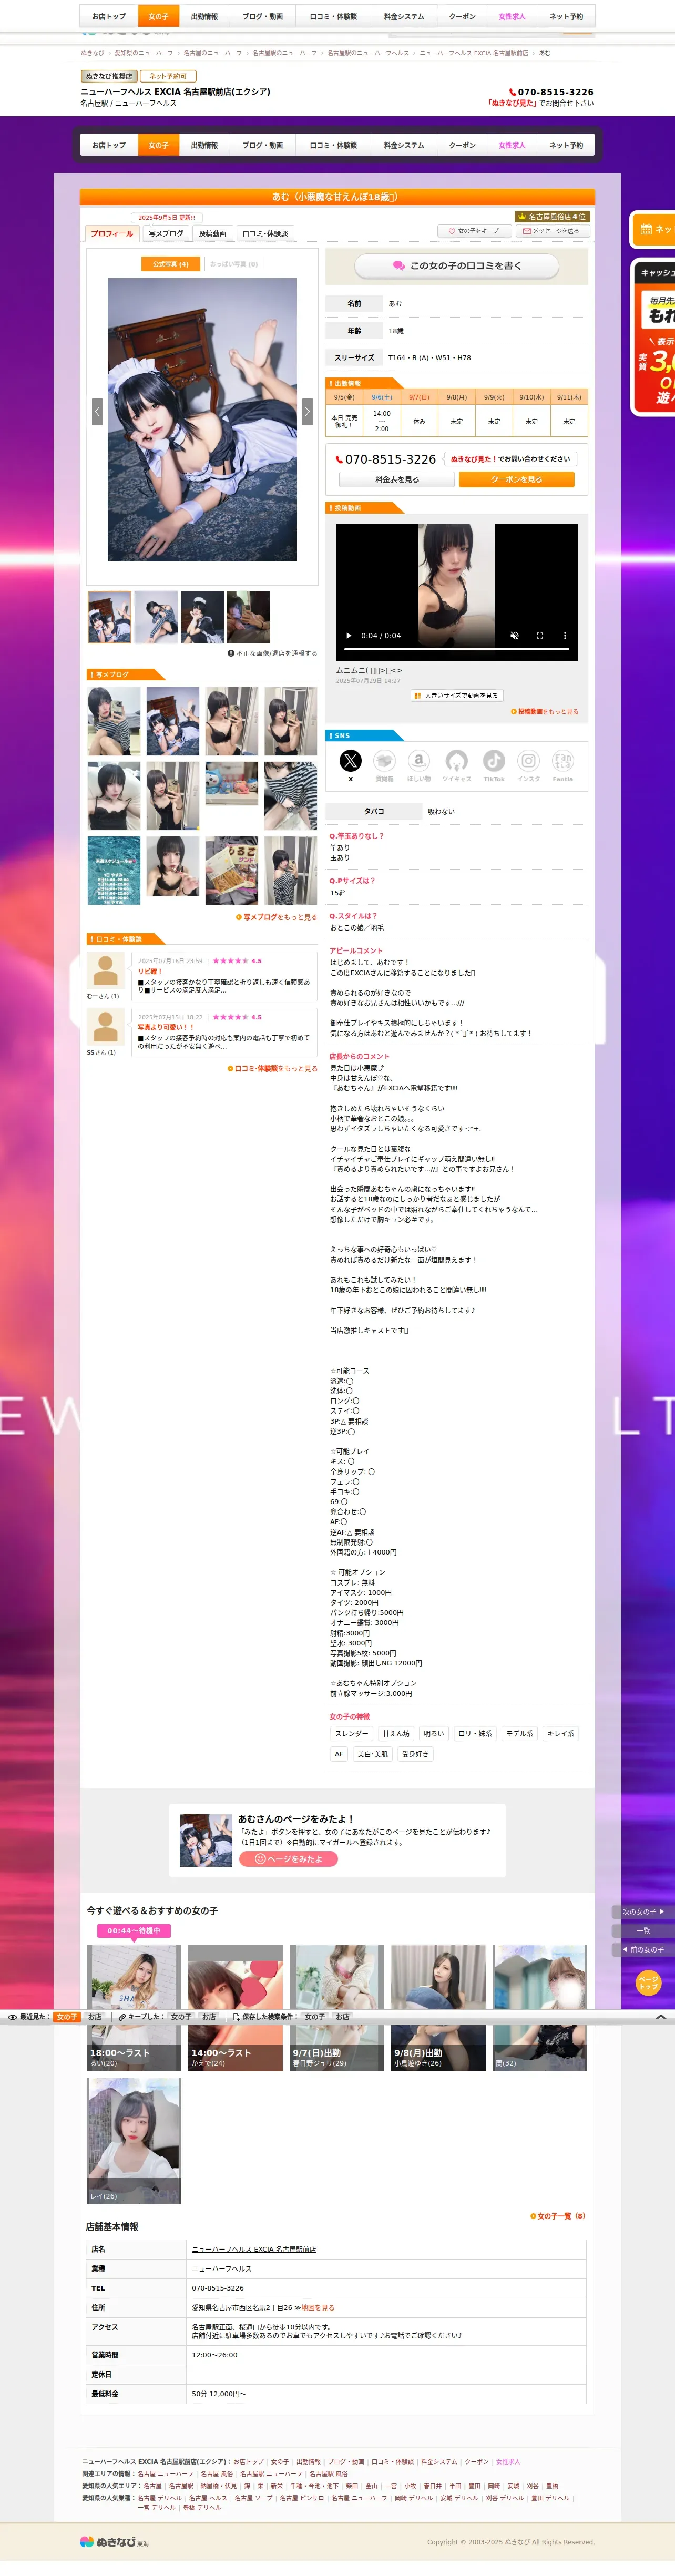The width and height of the screenshot is (675, 2576).
Task: Open the Fantia SNS icon
Action: 563,761
